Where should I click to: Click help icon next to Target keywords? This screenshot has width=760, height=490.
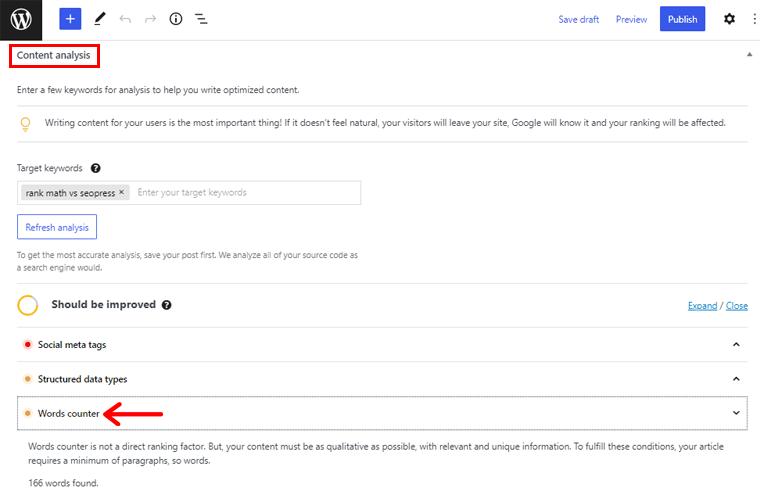click(95, 168)
